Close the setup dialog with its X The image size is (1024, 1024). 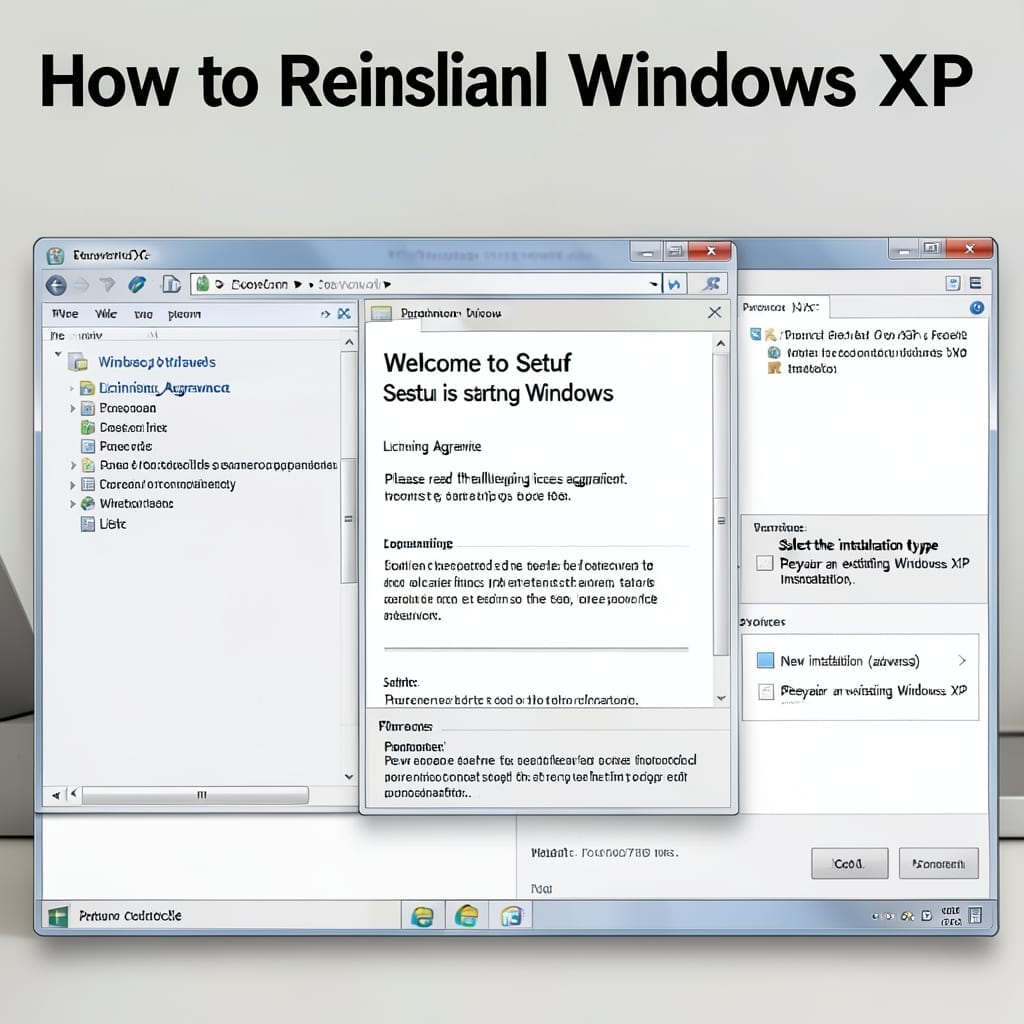click(714, 313)
